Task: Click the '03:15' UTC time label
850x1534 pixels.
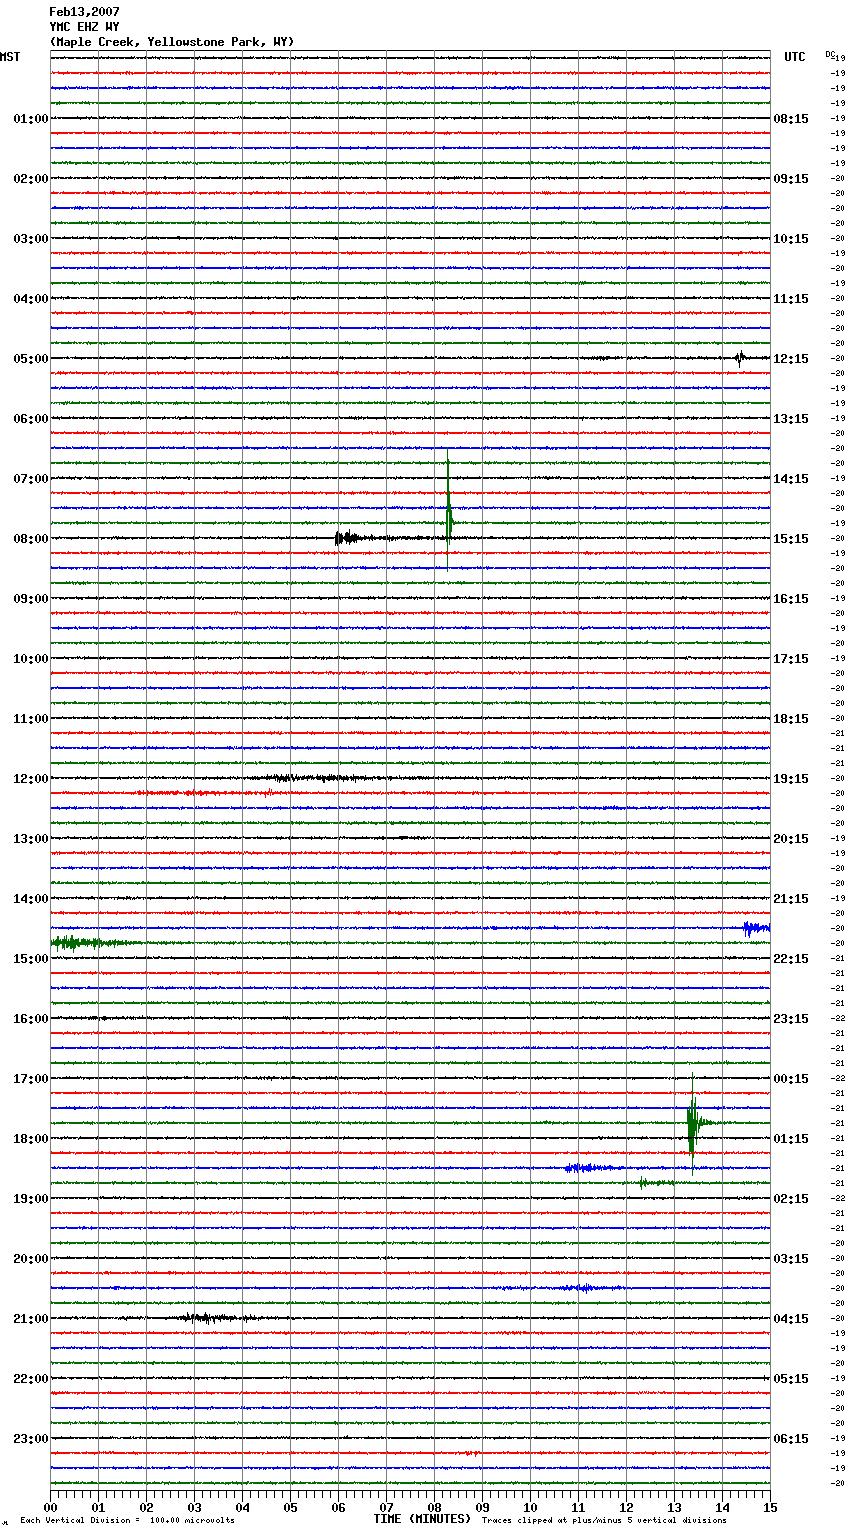Action: click(791, 1259)
